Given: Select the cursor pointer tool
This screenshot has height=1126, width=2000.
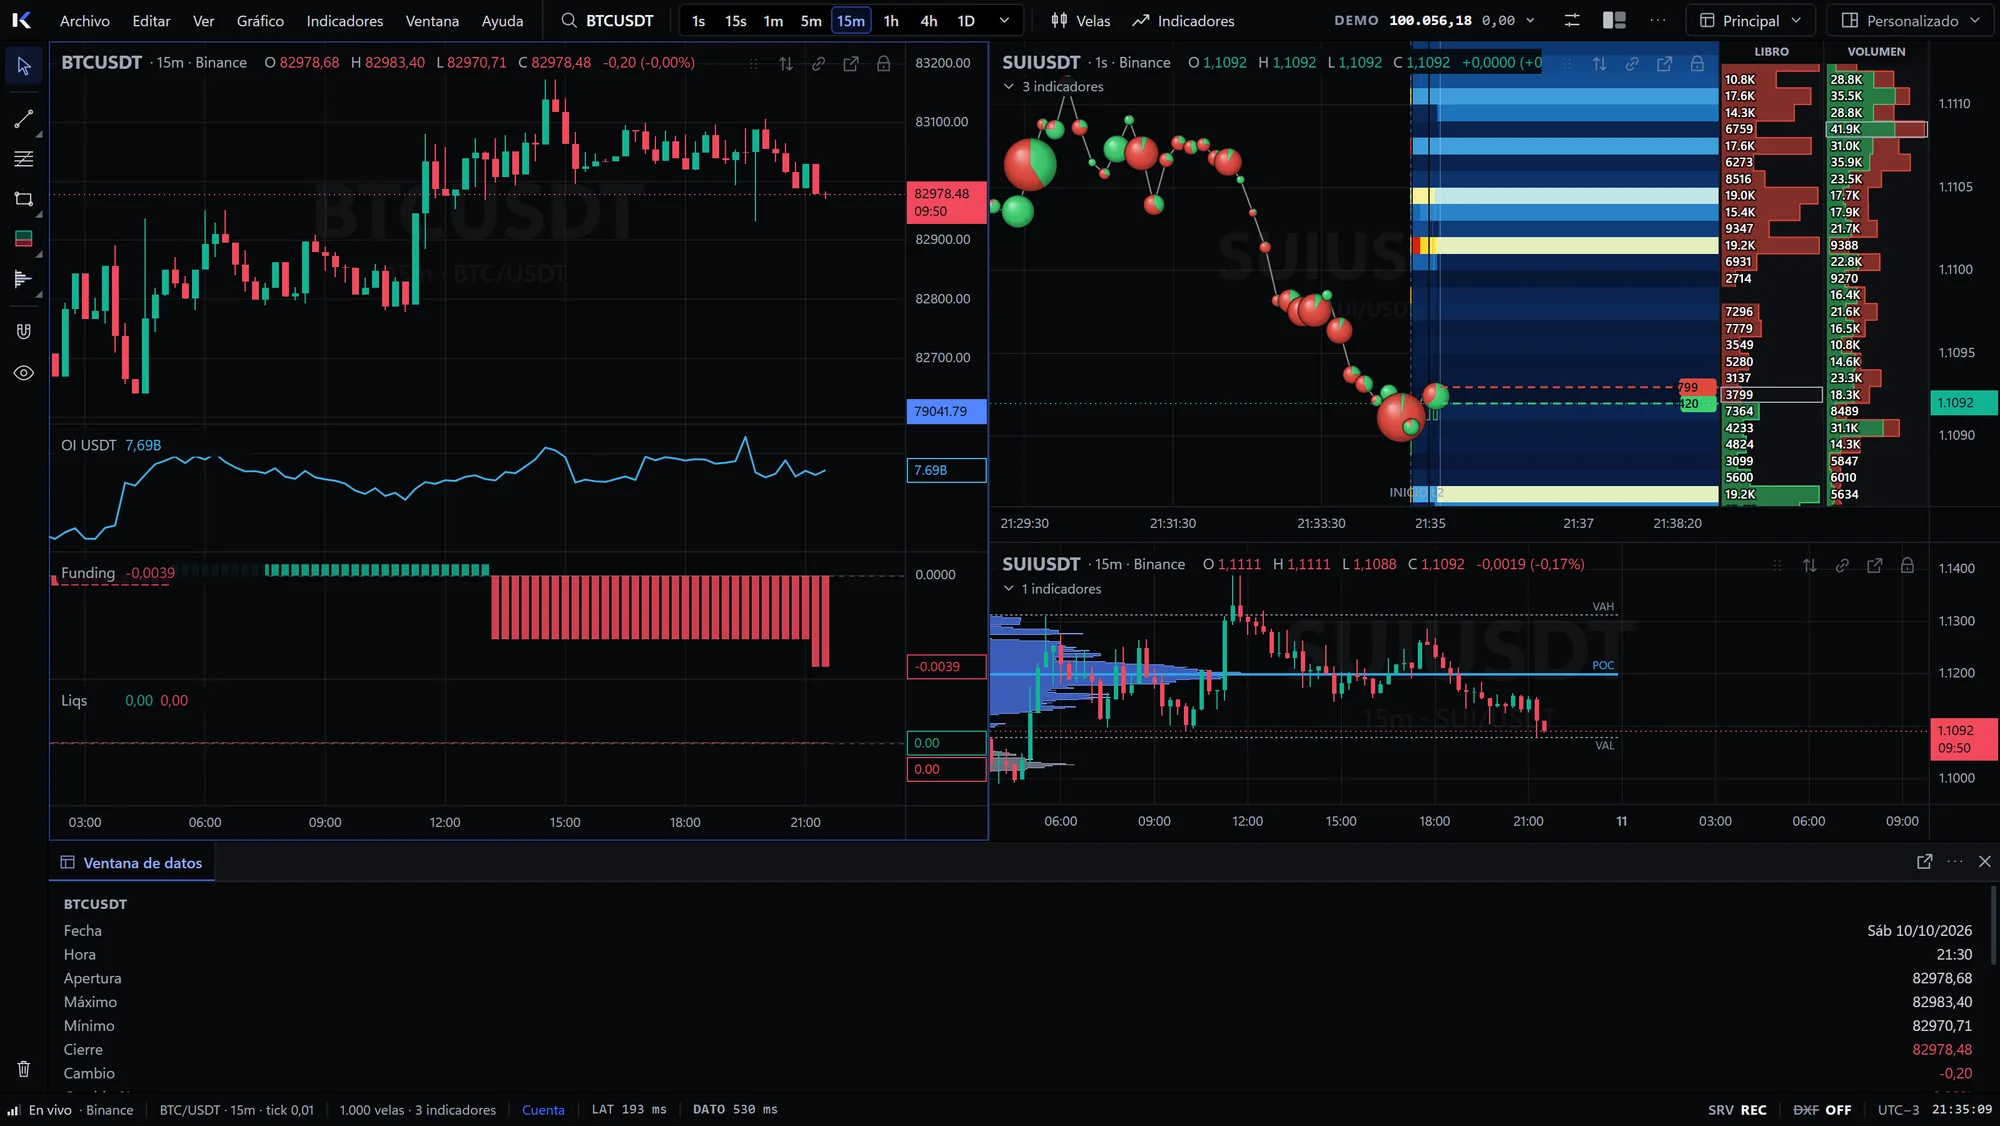Looking at the screenshot, I should click(24, 67).
